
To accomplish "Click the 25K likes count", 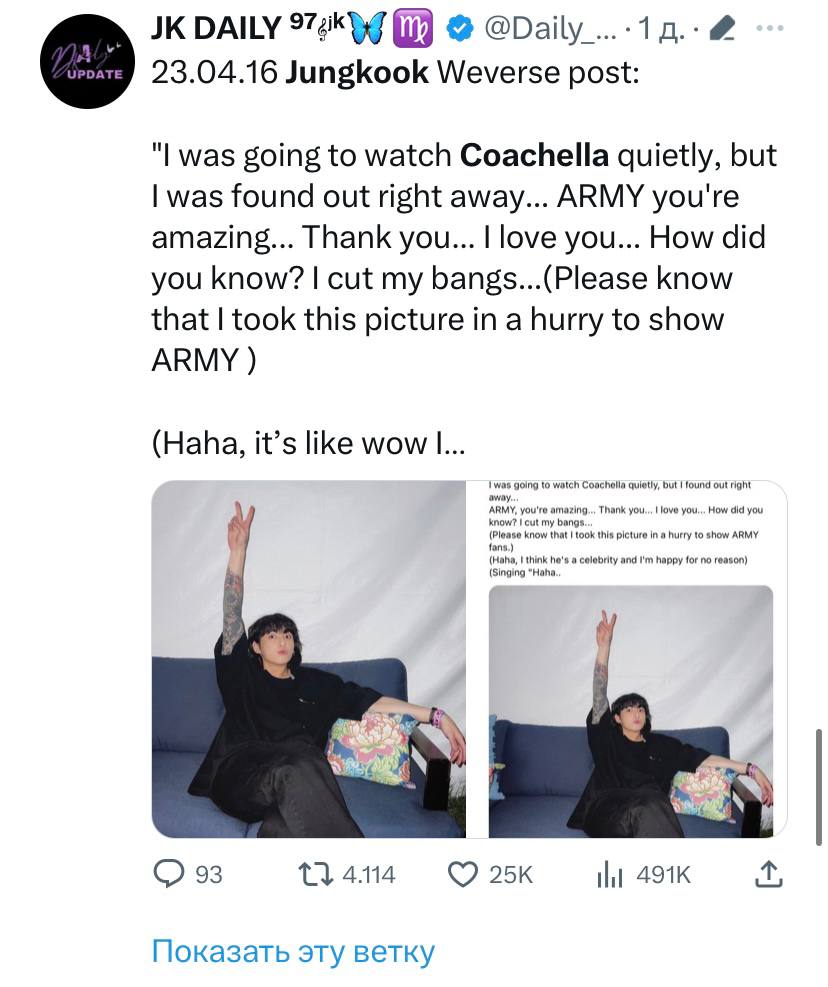I will [x=510, y=875].
